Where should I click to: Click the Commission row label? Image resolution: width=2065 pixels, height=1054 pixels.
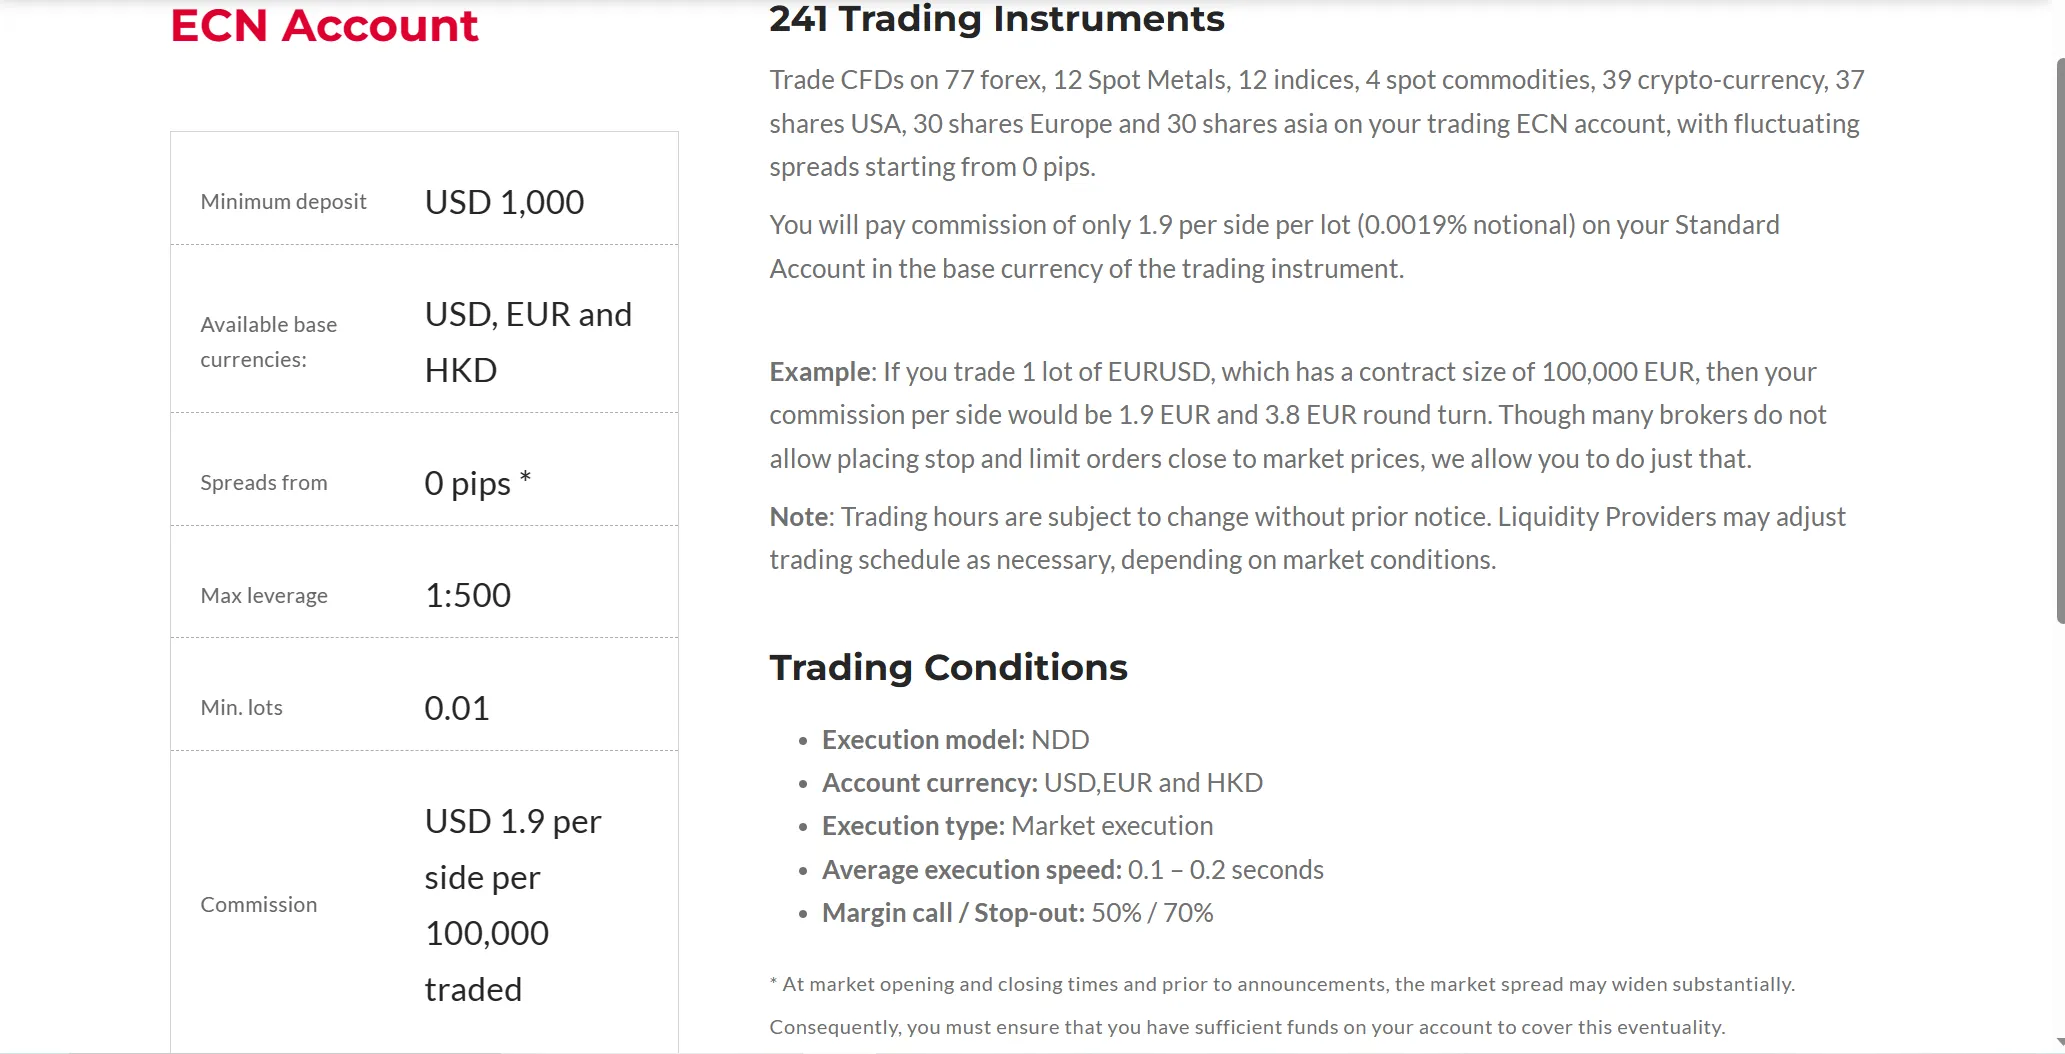[258, 905]
